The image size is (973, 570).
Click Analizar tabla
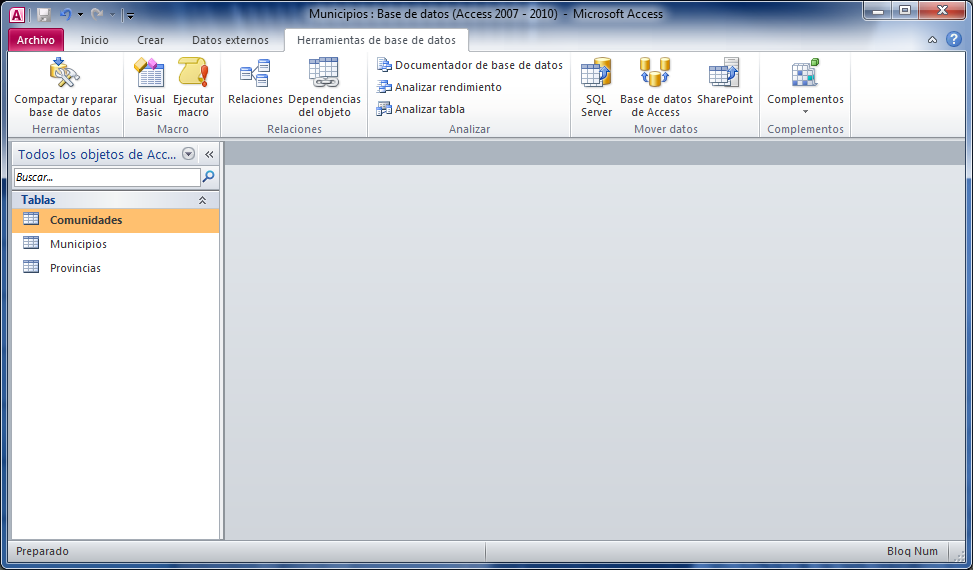[x=421, y=109]
